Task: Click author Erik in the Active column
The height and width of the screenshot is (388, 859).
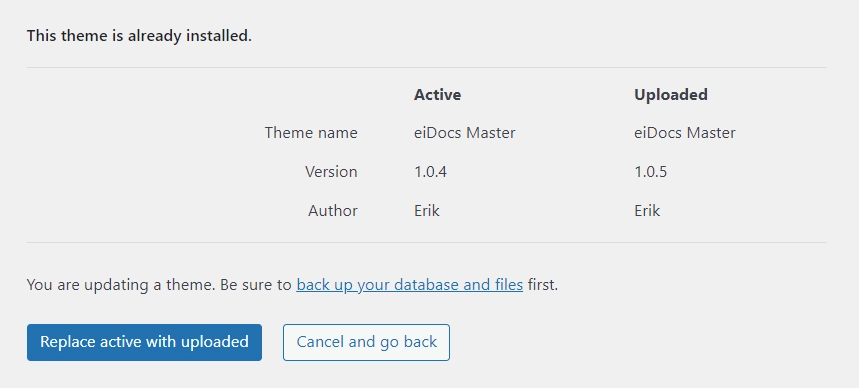Action: (x=427, y=210)
